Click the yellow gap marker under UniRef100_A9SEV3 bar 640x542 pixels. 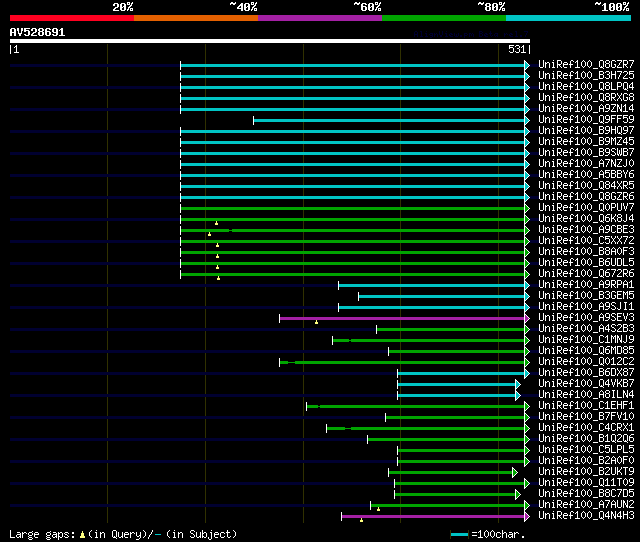(x=316, y=322)
